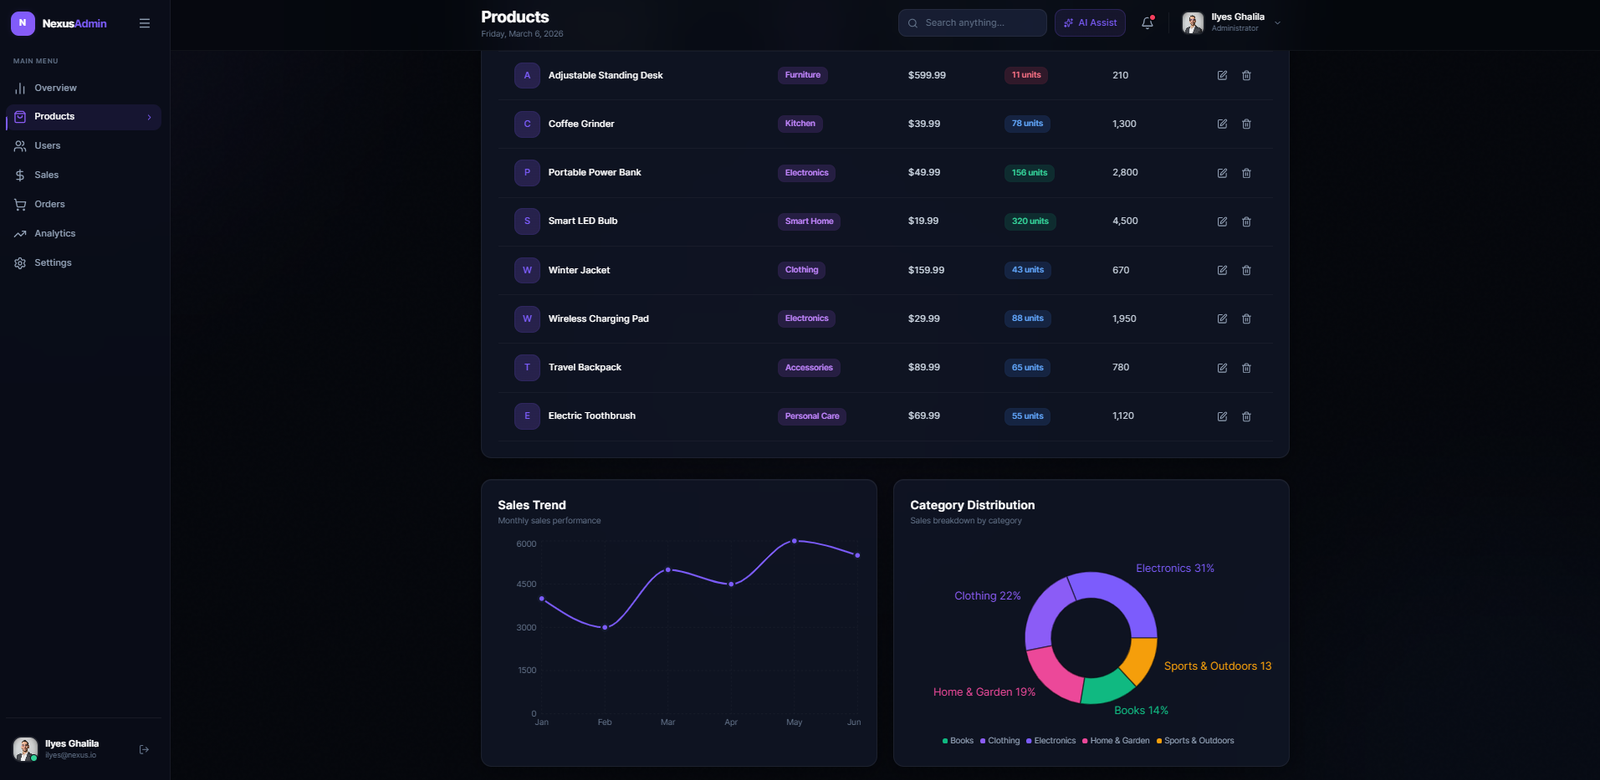Edit the Smart LED Bulb row
Screen dimensions: 1600x780
[x=1222, y=222]
